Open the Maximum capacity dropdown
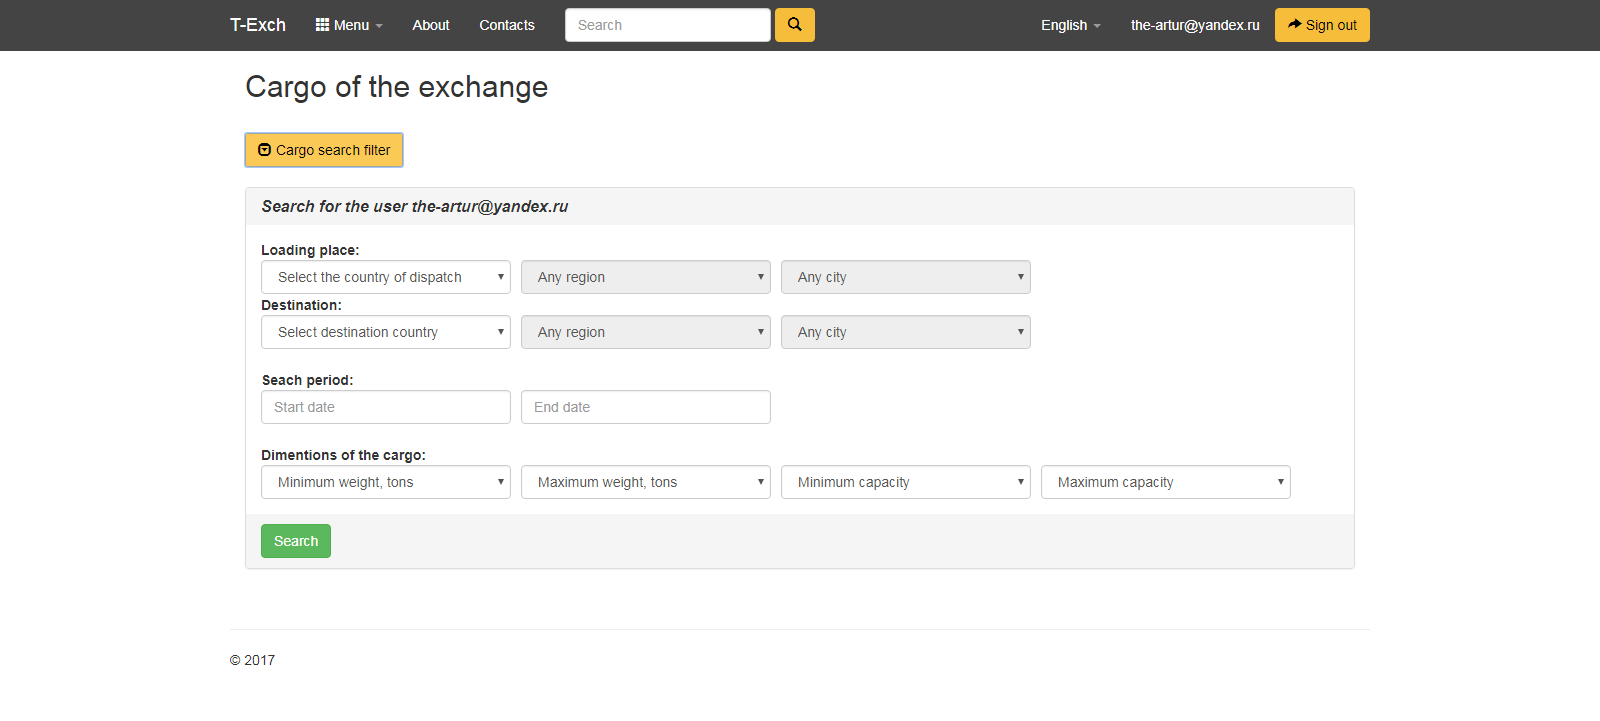This screenshot has width=1600, height=721. coord(1166,482)
